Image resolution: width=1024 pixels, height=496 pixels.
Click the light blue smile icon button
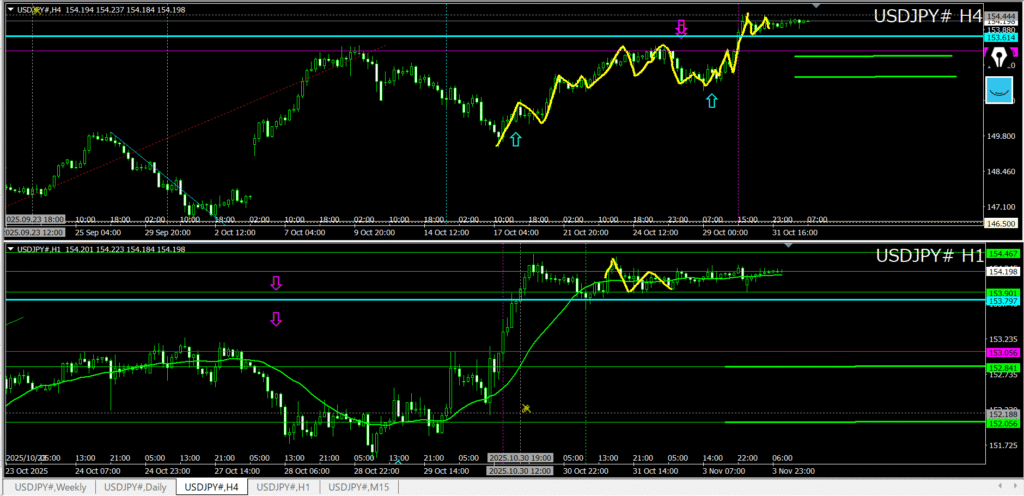(1000, 90)
